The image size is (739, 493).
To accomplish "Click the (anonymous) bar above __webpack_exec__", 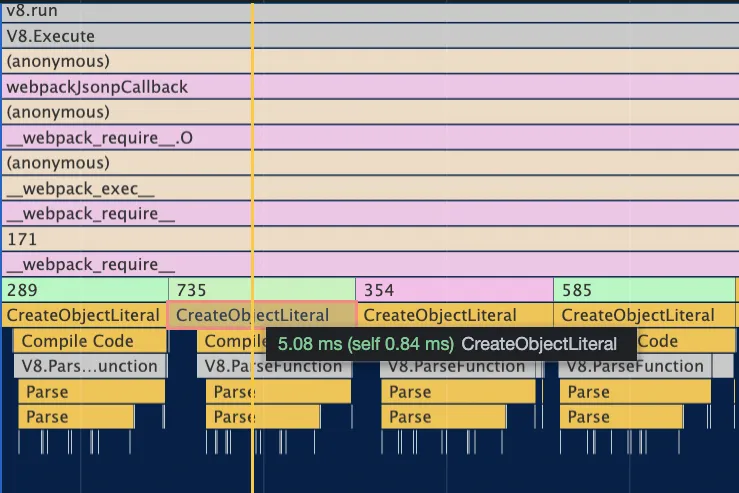I will tap(370, 163).
